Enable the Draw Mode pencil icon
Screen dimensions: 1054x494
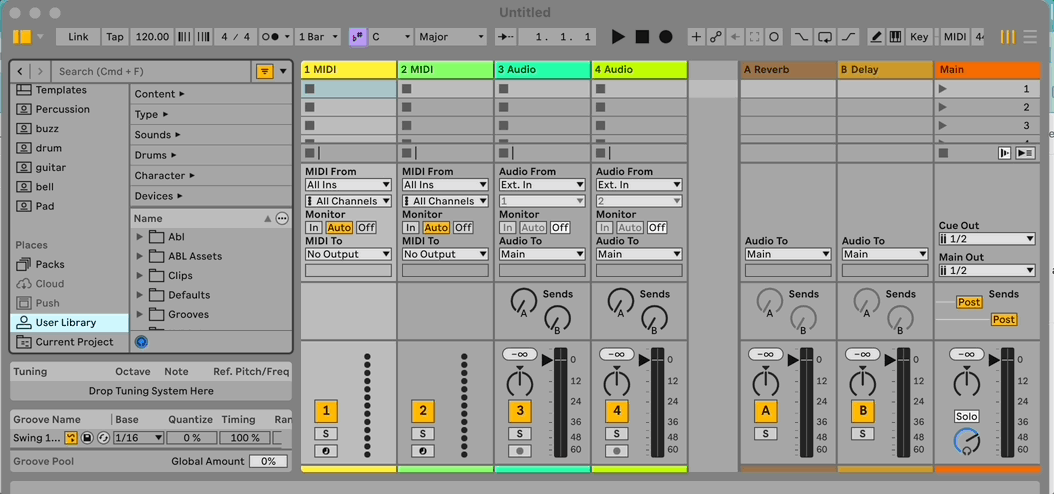(876, 37)
